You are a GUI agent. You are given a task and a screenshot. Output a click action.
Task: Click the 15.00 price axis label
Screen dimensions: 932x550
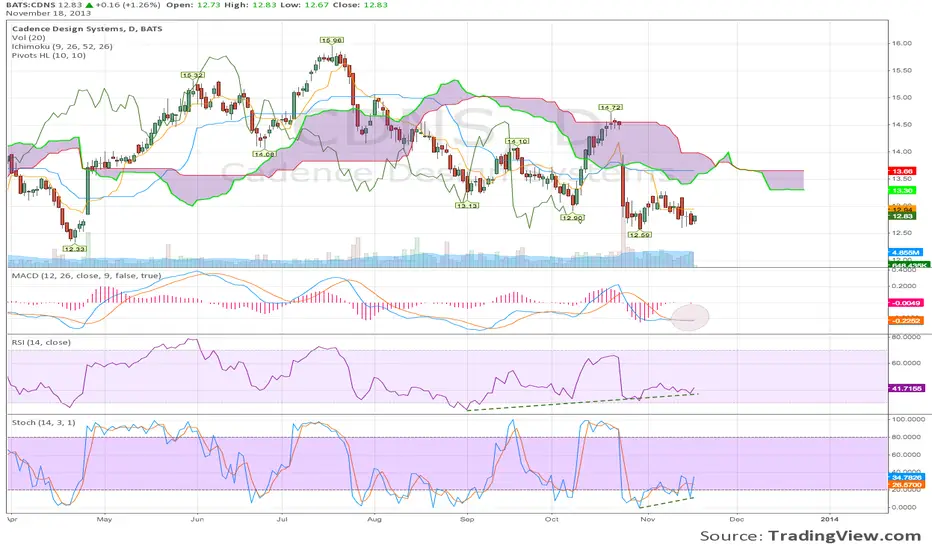[x=902, y=98]
